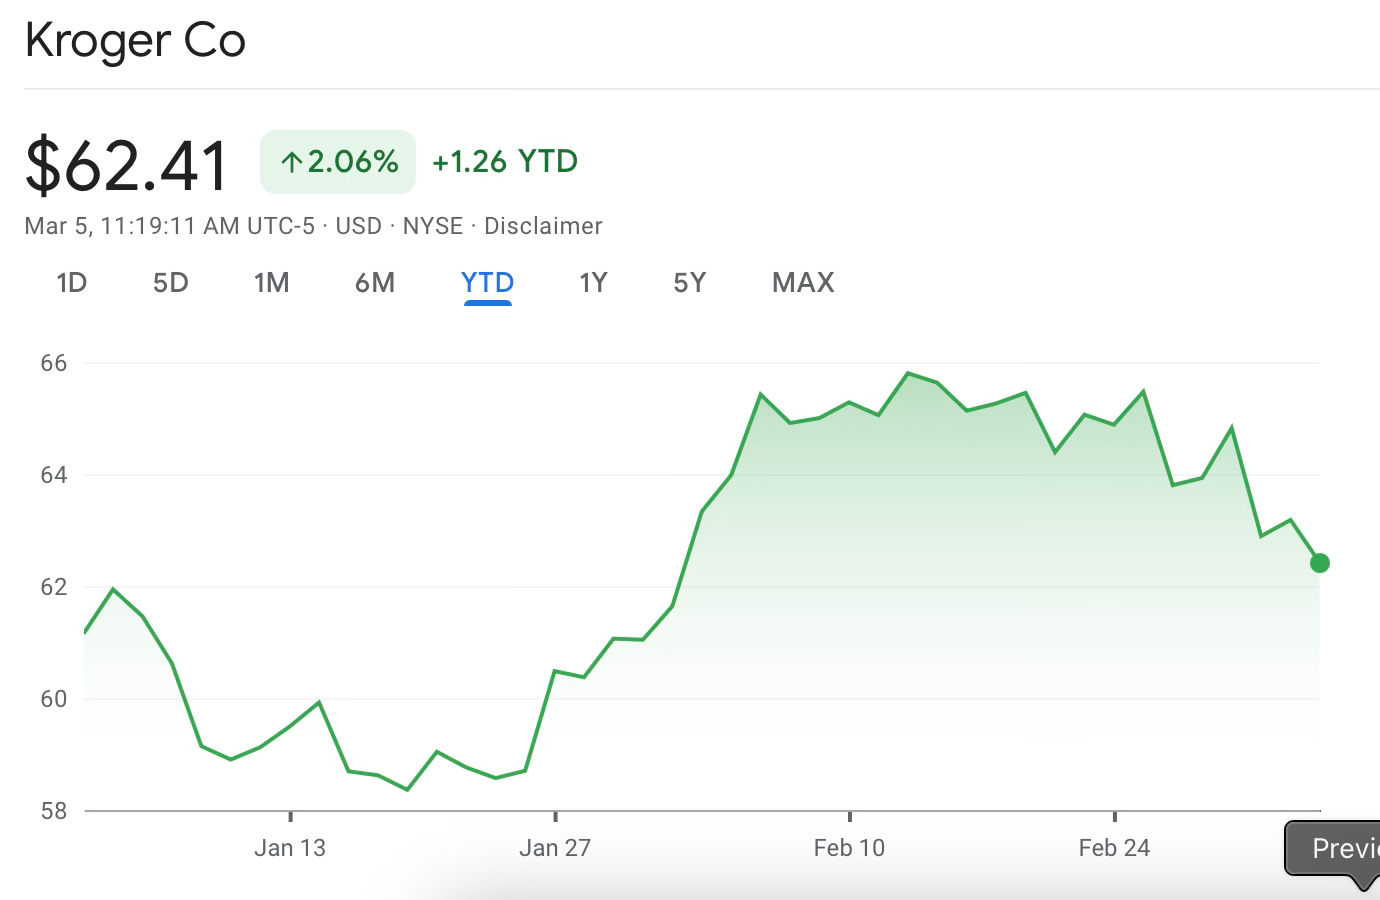Screen dimensions: 1380x900
Task: Select the YTD tab
Action: (x=488, y=283)
